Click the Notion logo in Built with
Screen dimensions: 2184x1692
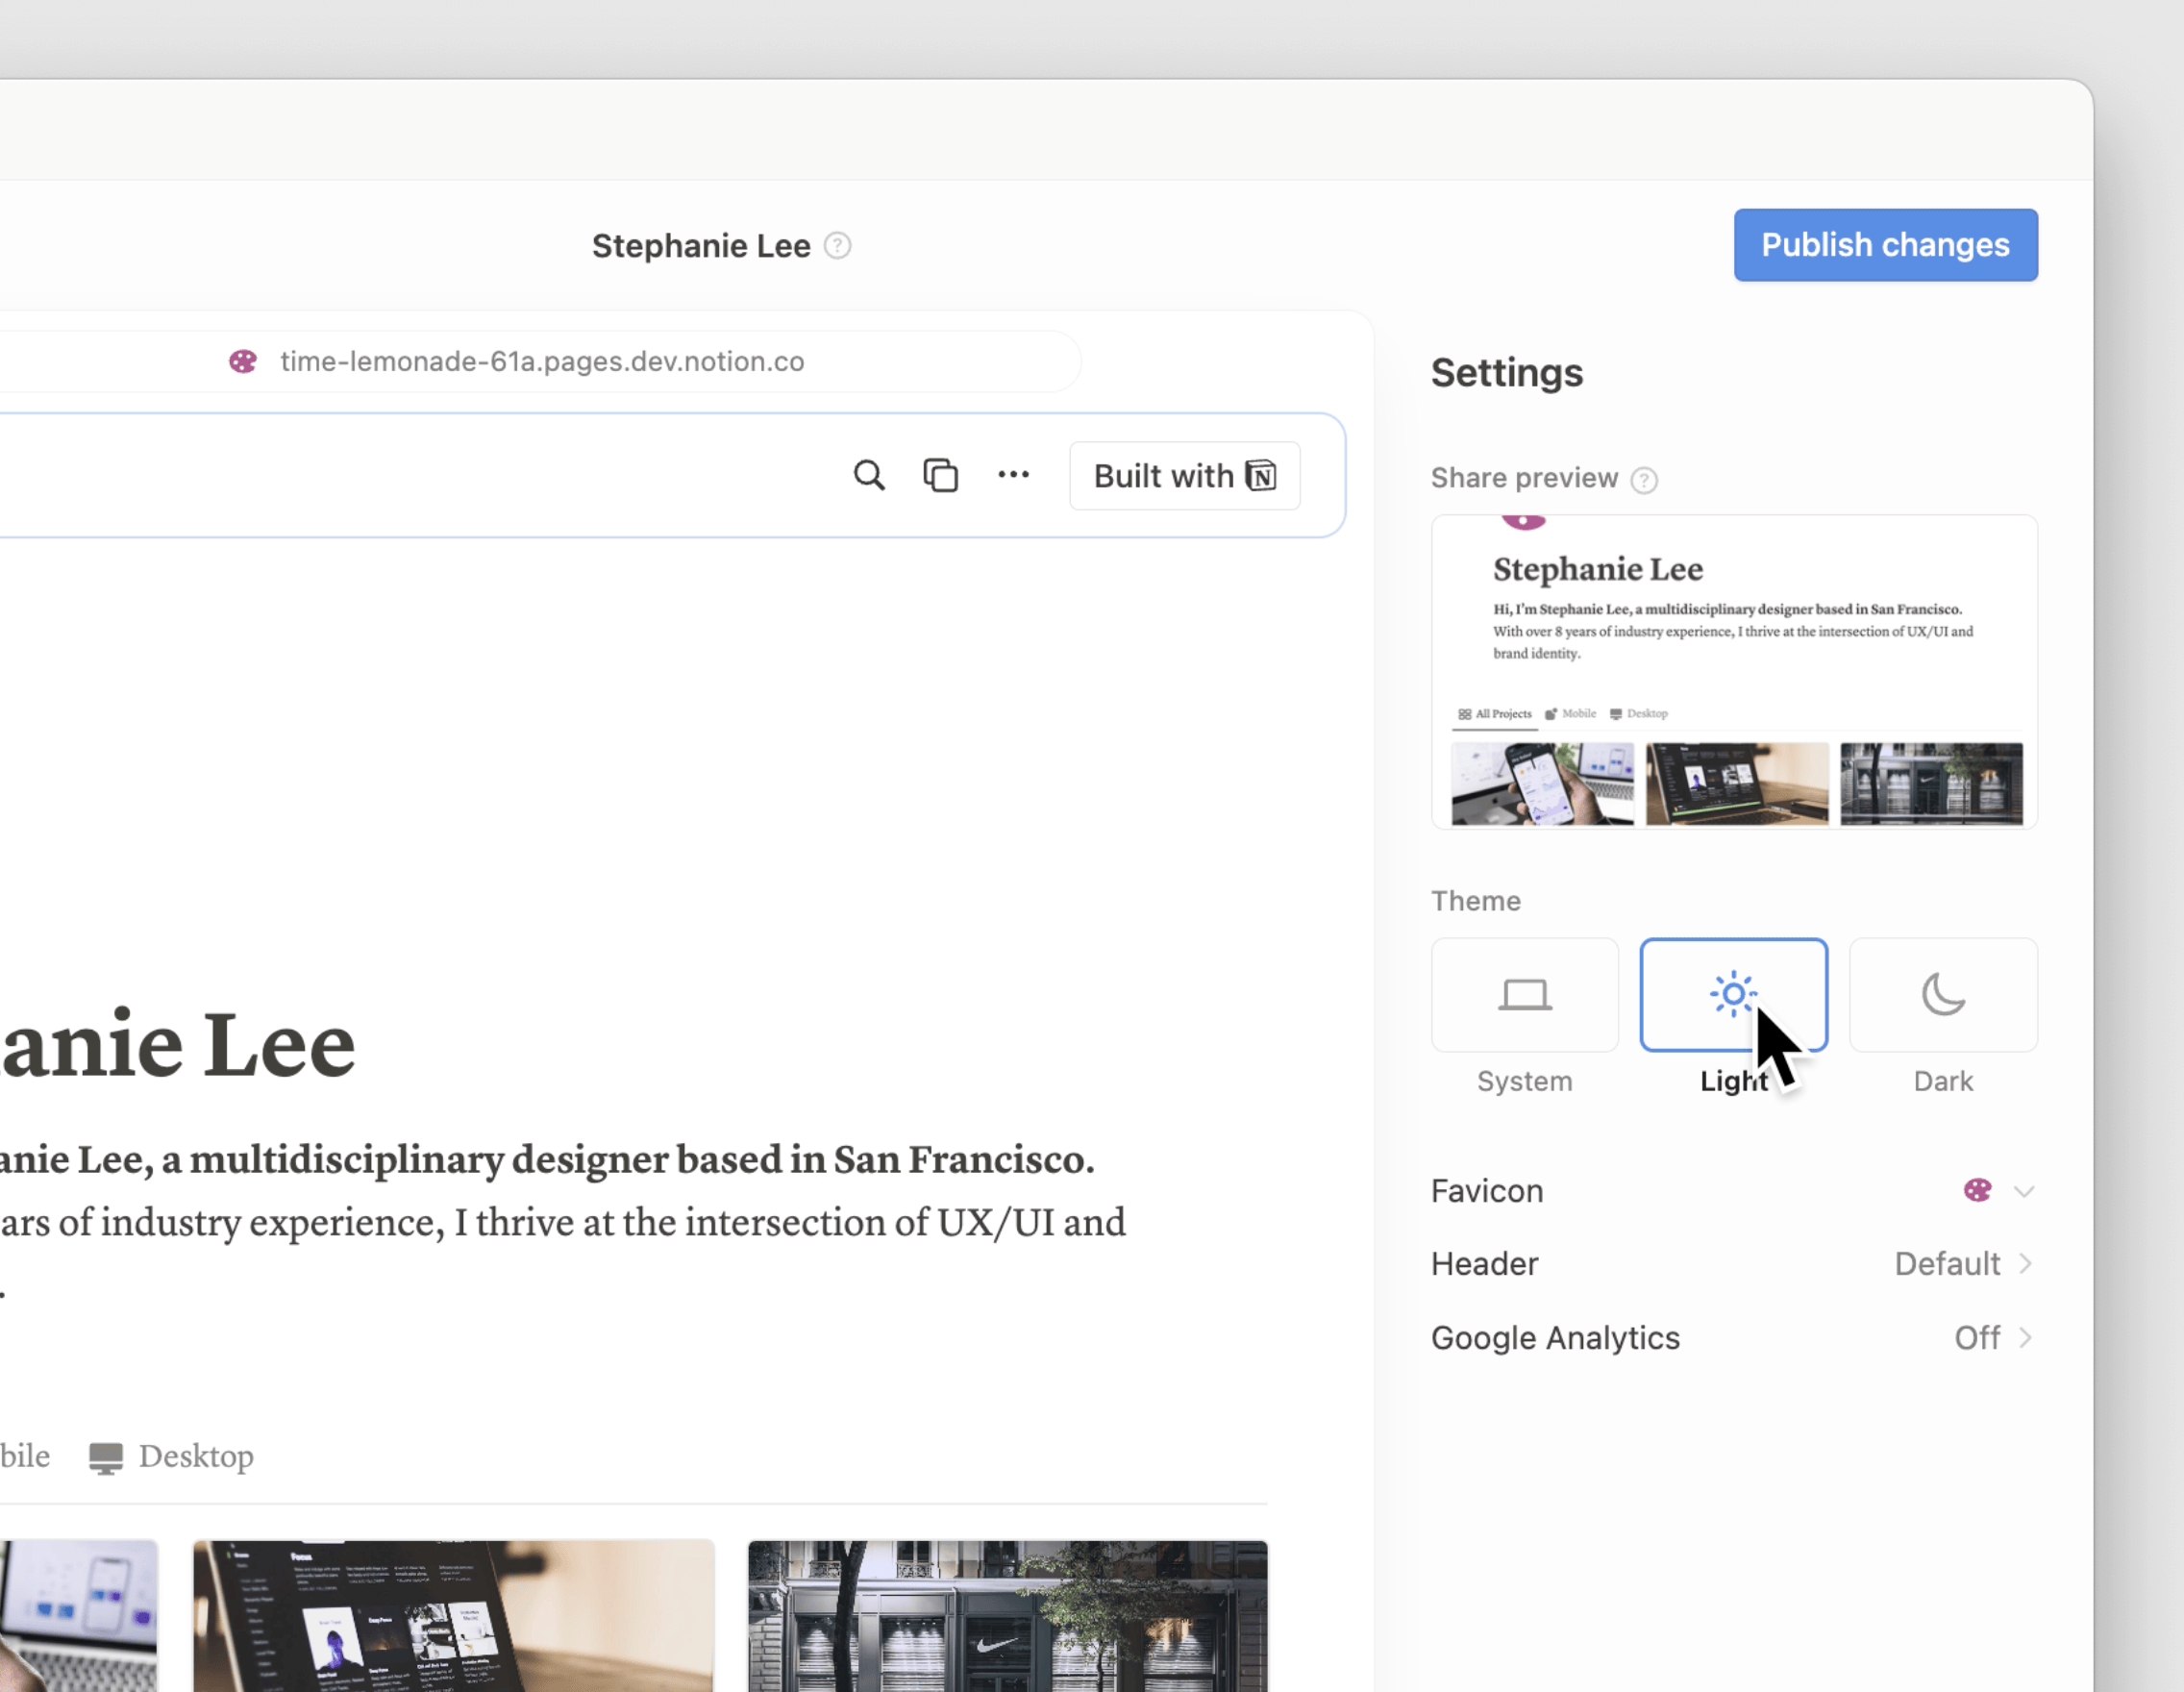click(x=1261, y=476)
